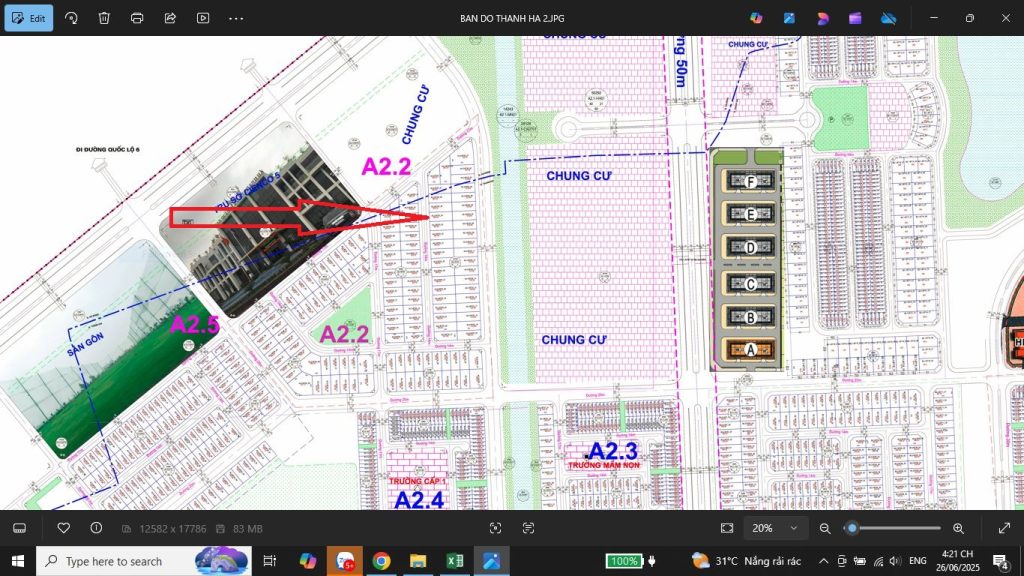This screenshot has height=576, width=1024.
Task: Click the zoom slider handle
Action: click(x=852, y=528)
